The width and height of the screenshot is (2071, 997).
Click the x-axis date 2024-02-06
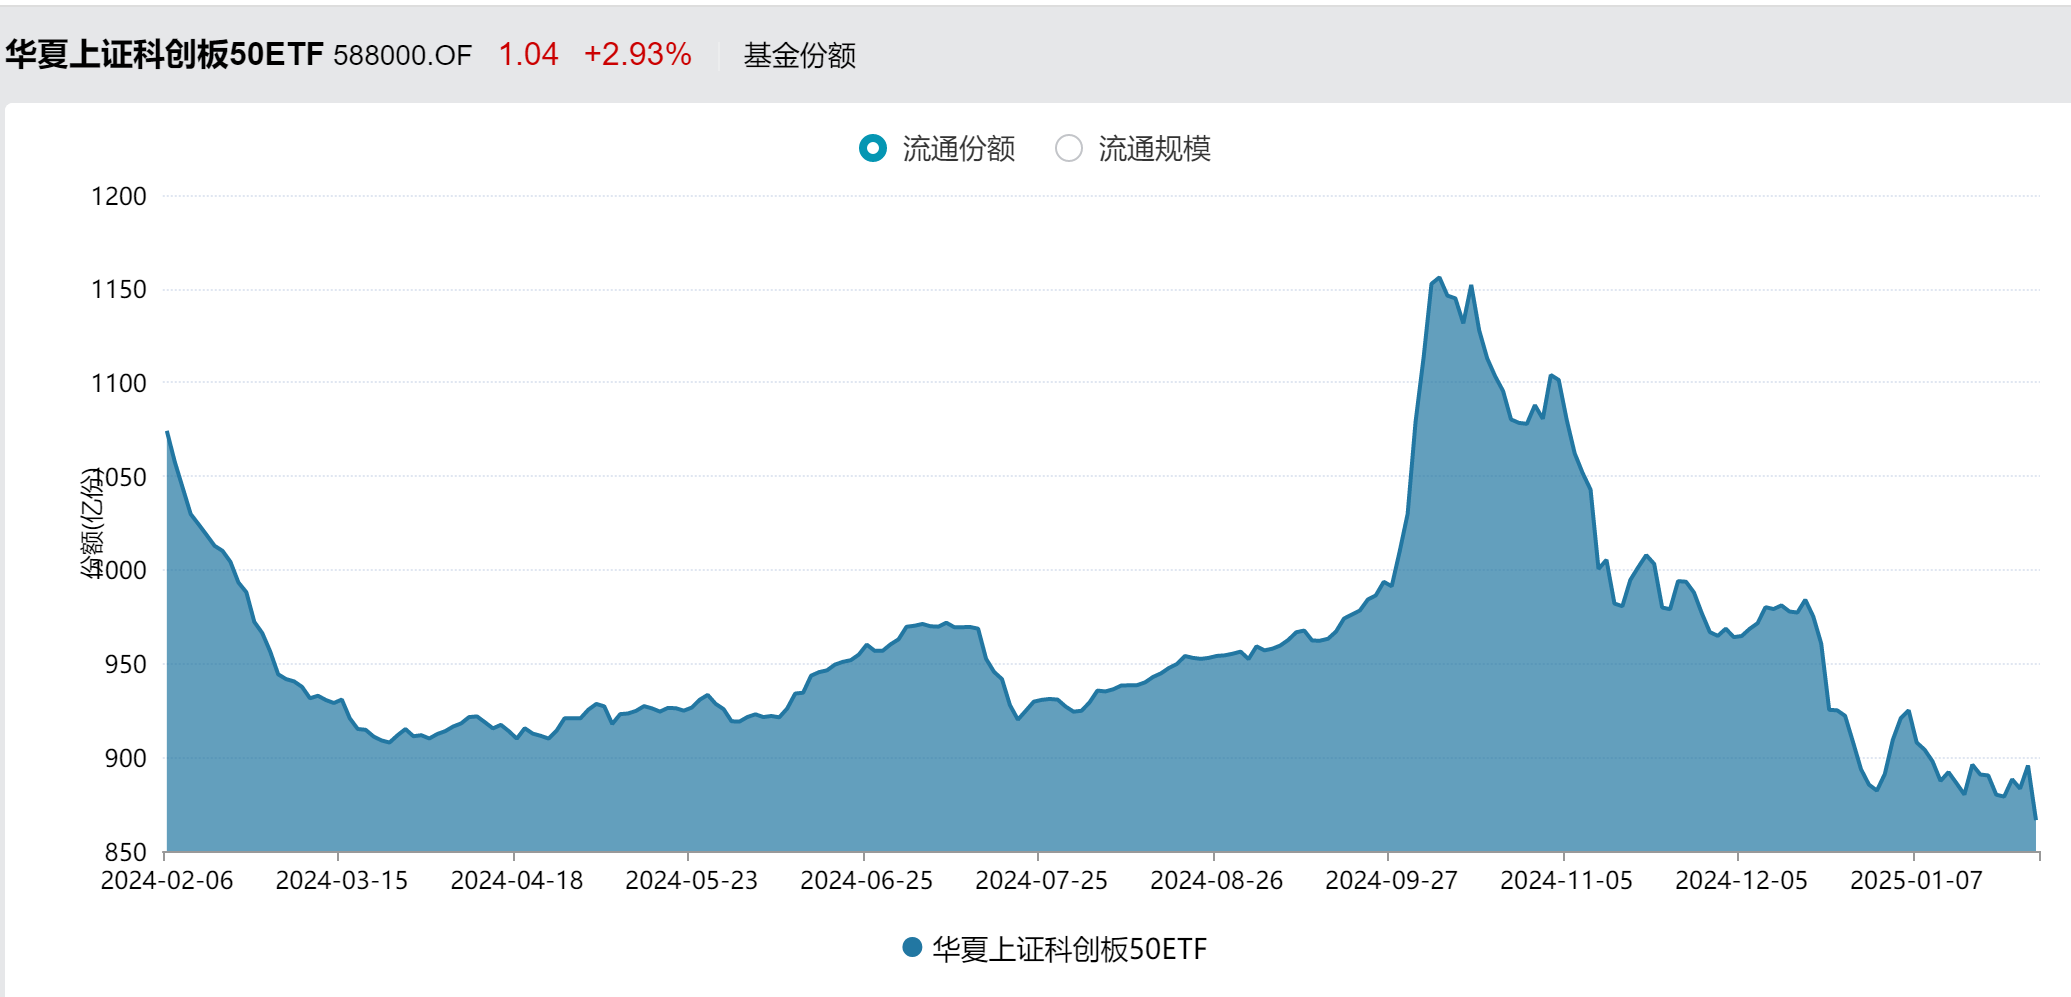click(167, 880)
